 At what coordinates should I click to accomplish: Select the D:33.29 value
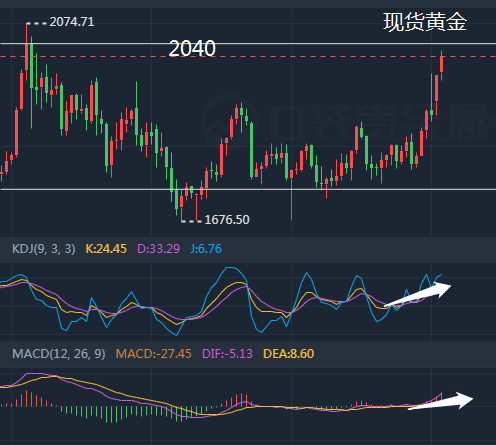[158, 249]
